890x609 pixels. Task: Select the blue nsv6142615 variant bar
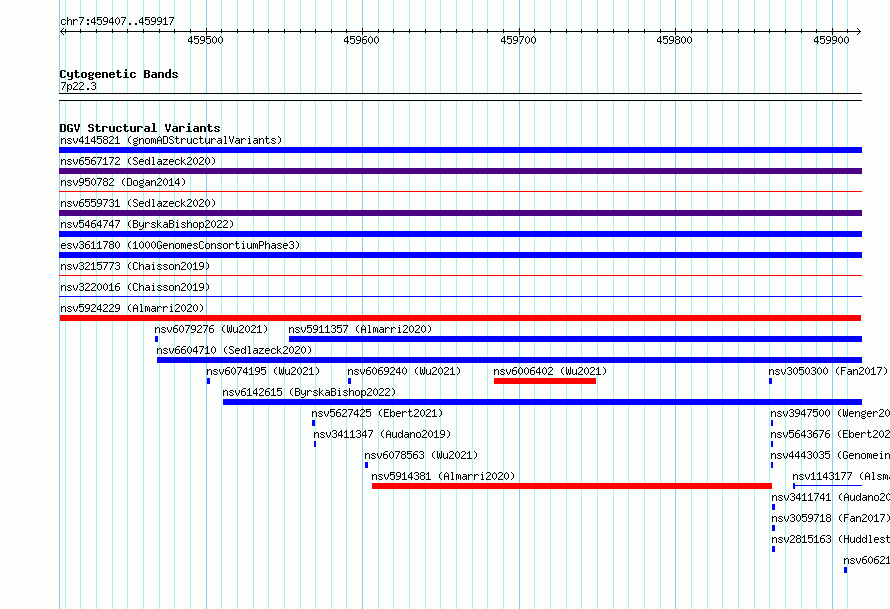[542, 402]
